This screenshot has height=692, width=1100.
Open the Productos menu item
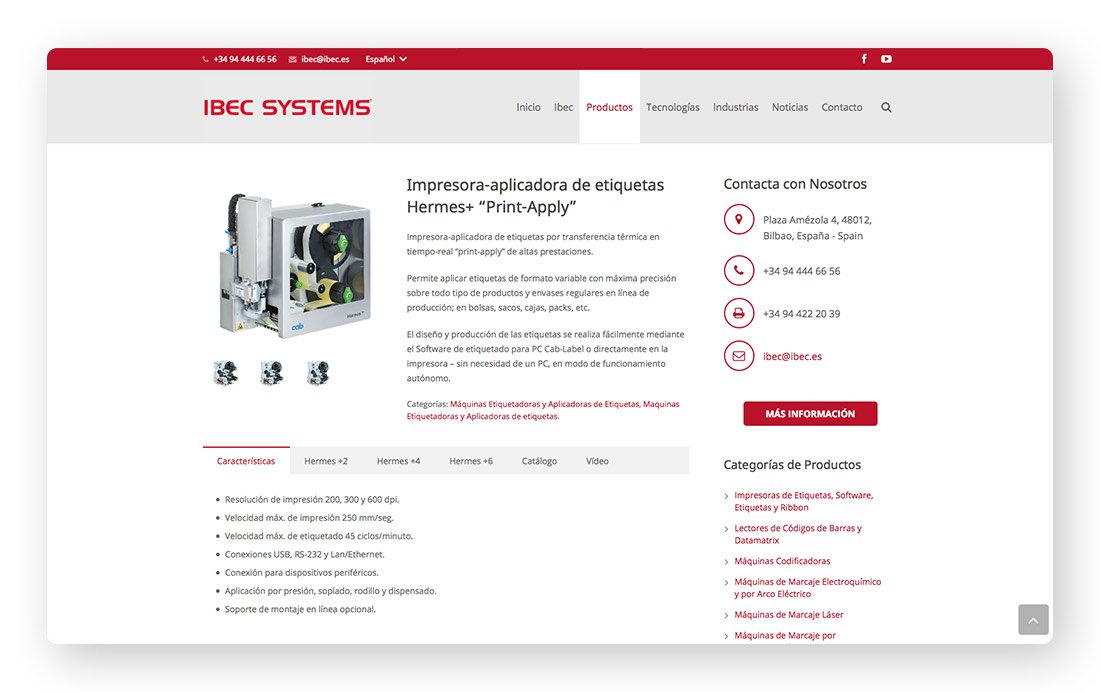coord(610,107)
